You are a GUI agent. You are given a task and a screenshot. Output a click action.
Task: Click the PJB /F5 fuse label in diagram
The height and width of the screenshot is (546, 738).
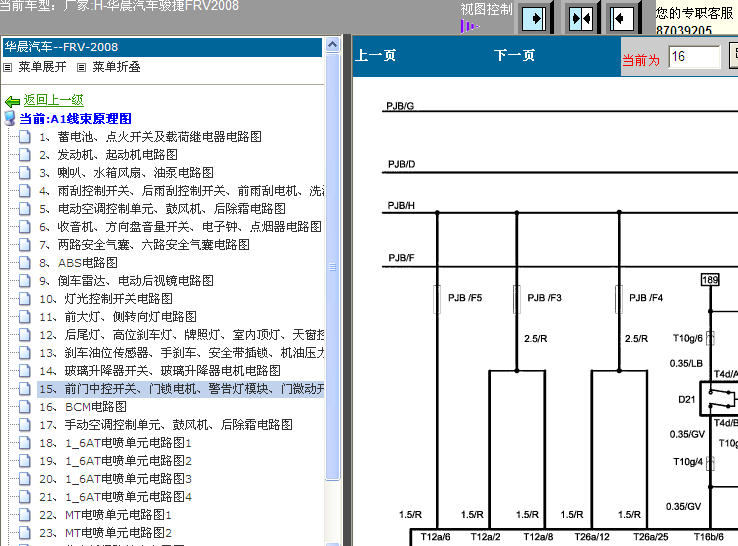tap(465, 298)
